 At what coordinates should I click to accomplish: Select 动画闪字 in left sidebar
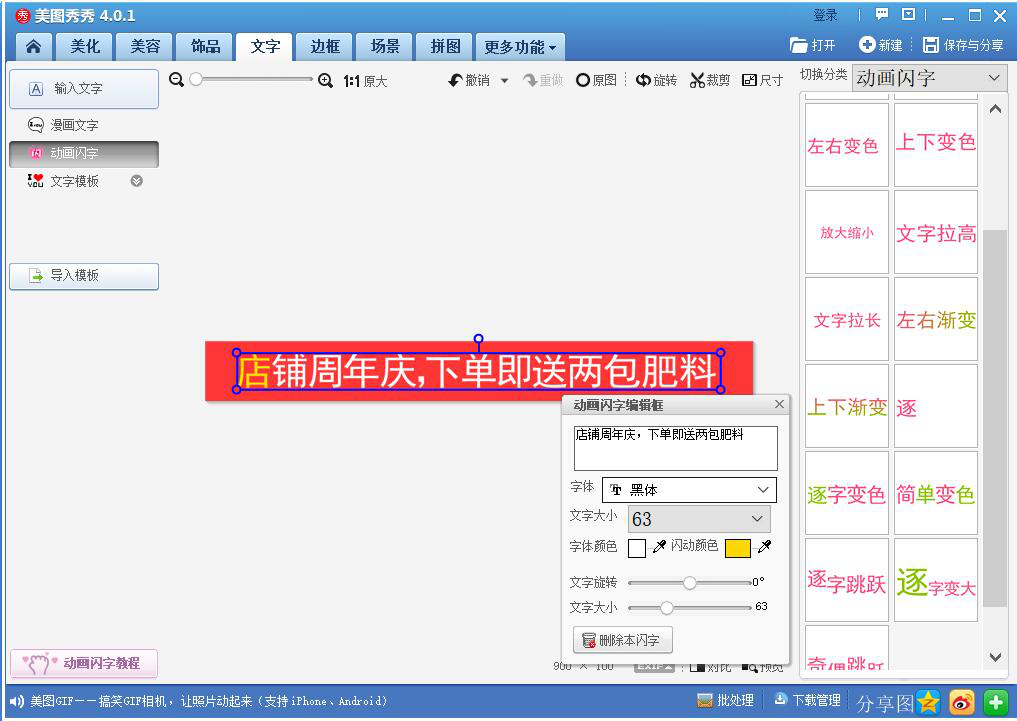point(84,154)
